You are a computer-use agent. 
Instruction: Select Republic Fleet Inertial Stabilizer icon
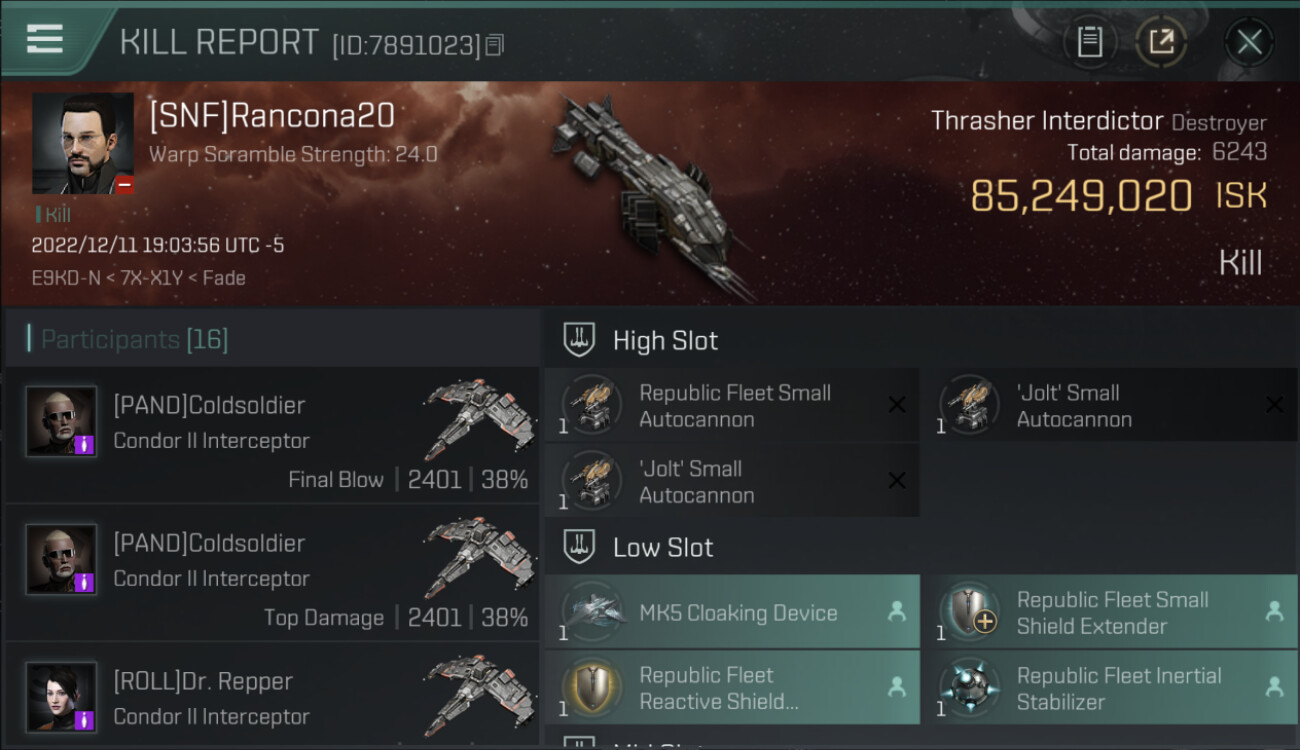tap(969, 688)
